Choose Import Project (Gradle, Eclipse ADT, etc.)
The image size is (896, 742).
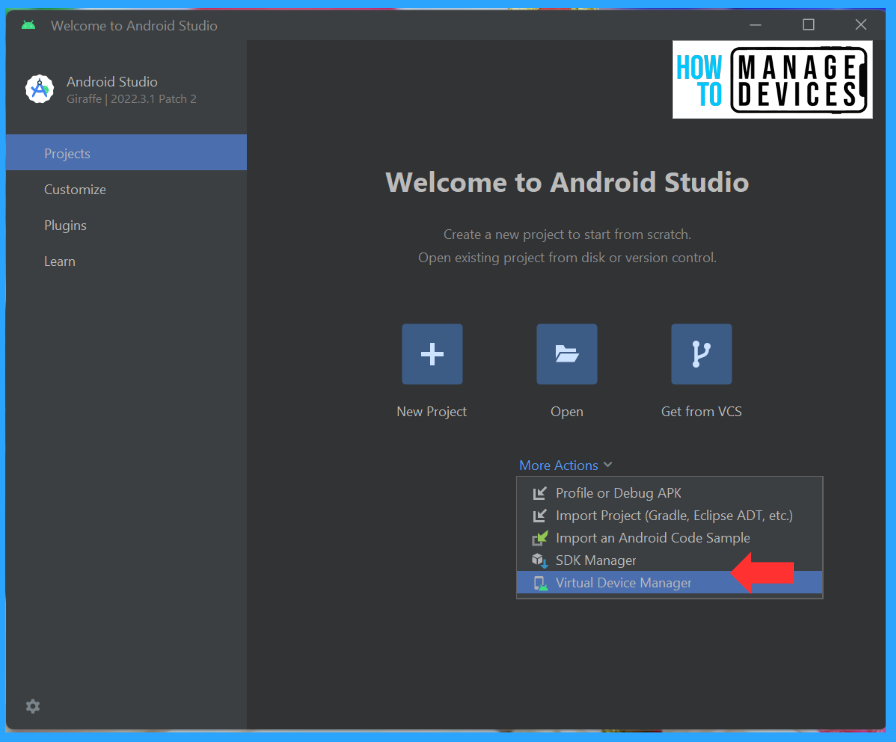(669, 516)
